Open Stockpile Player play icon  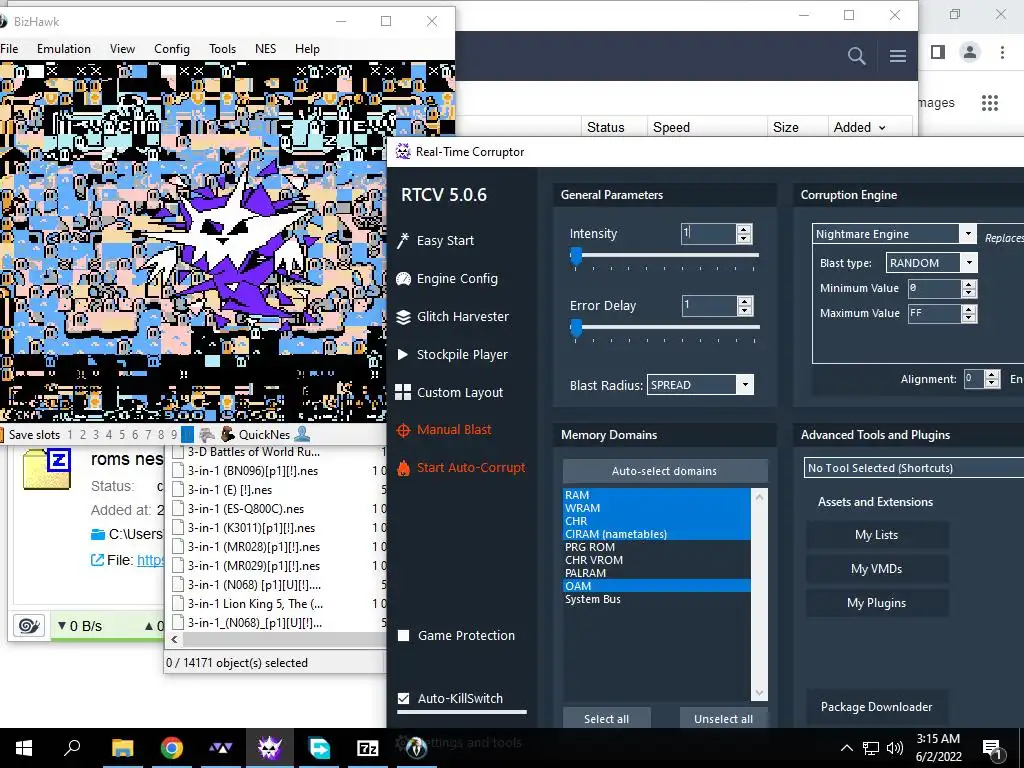click(x=403, y=355)
